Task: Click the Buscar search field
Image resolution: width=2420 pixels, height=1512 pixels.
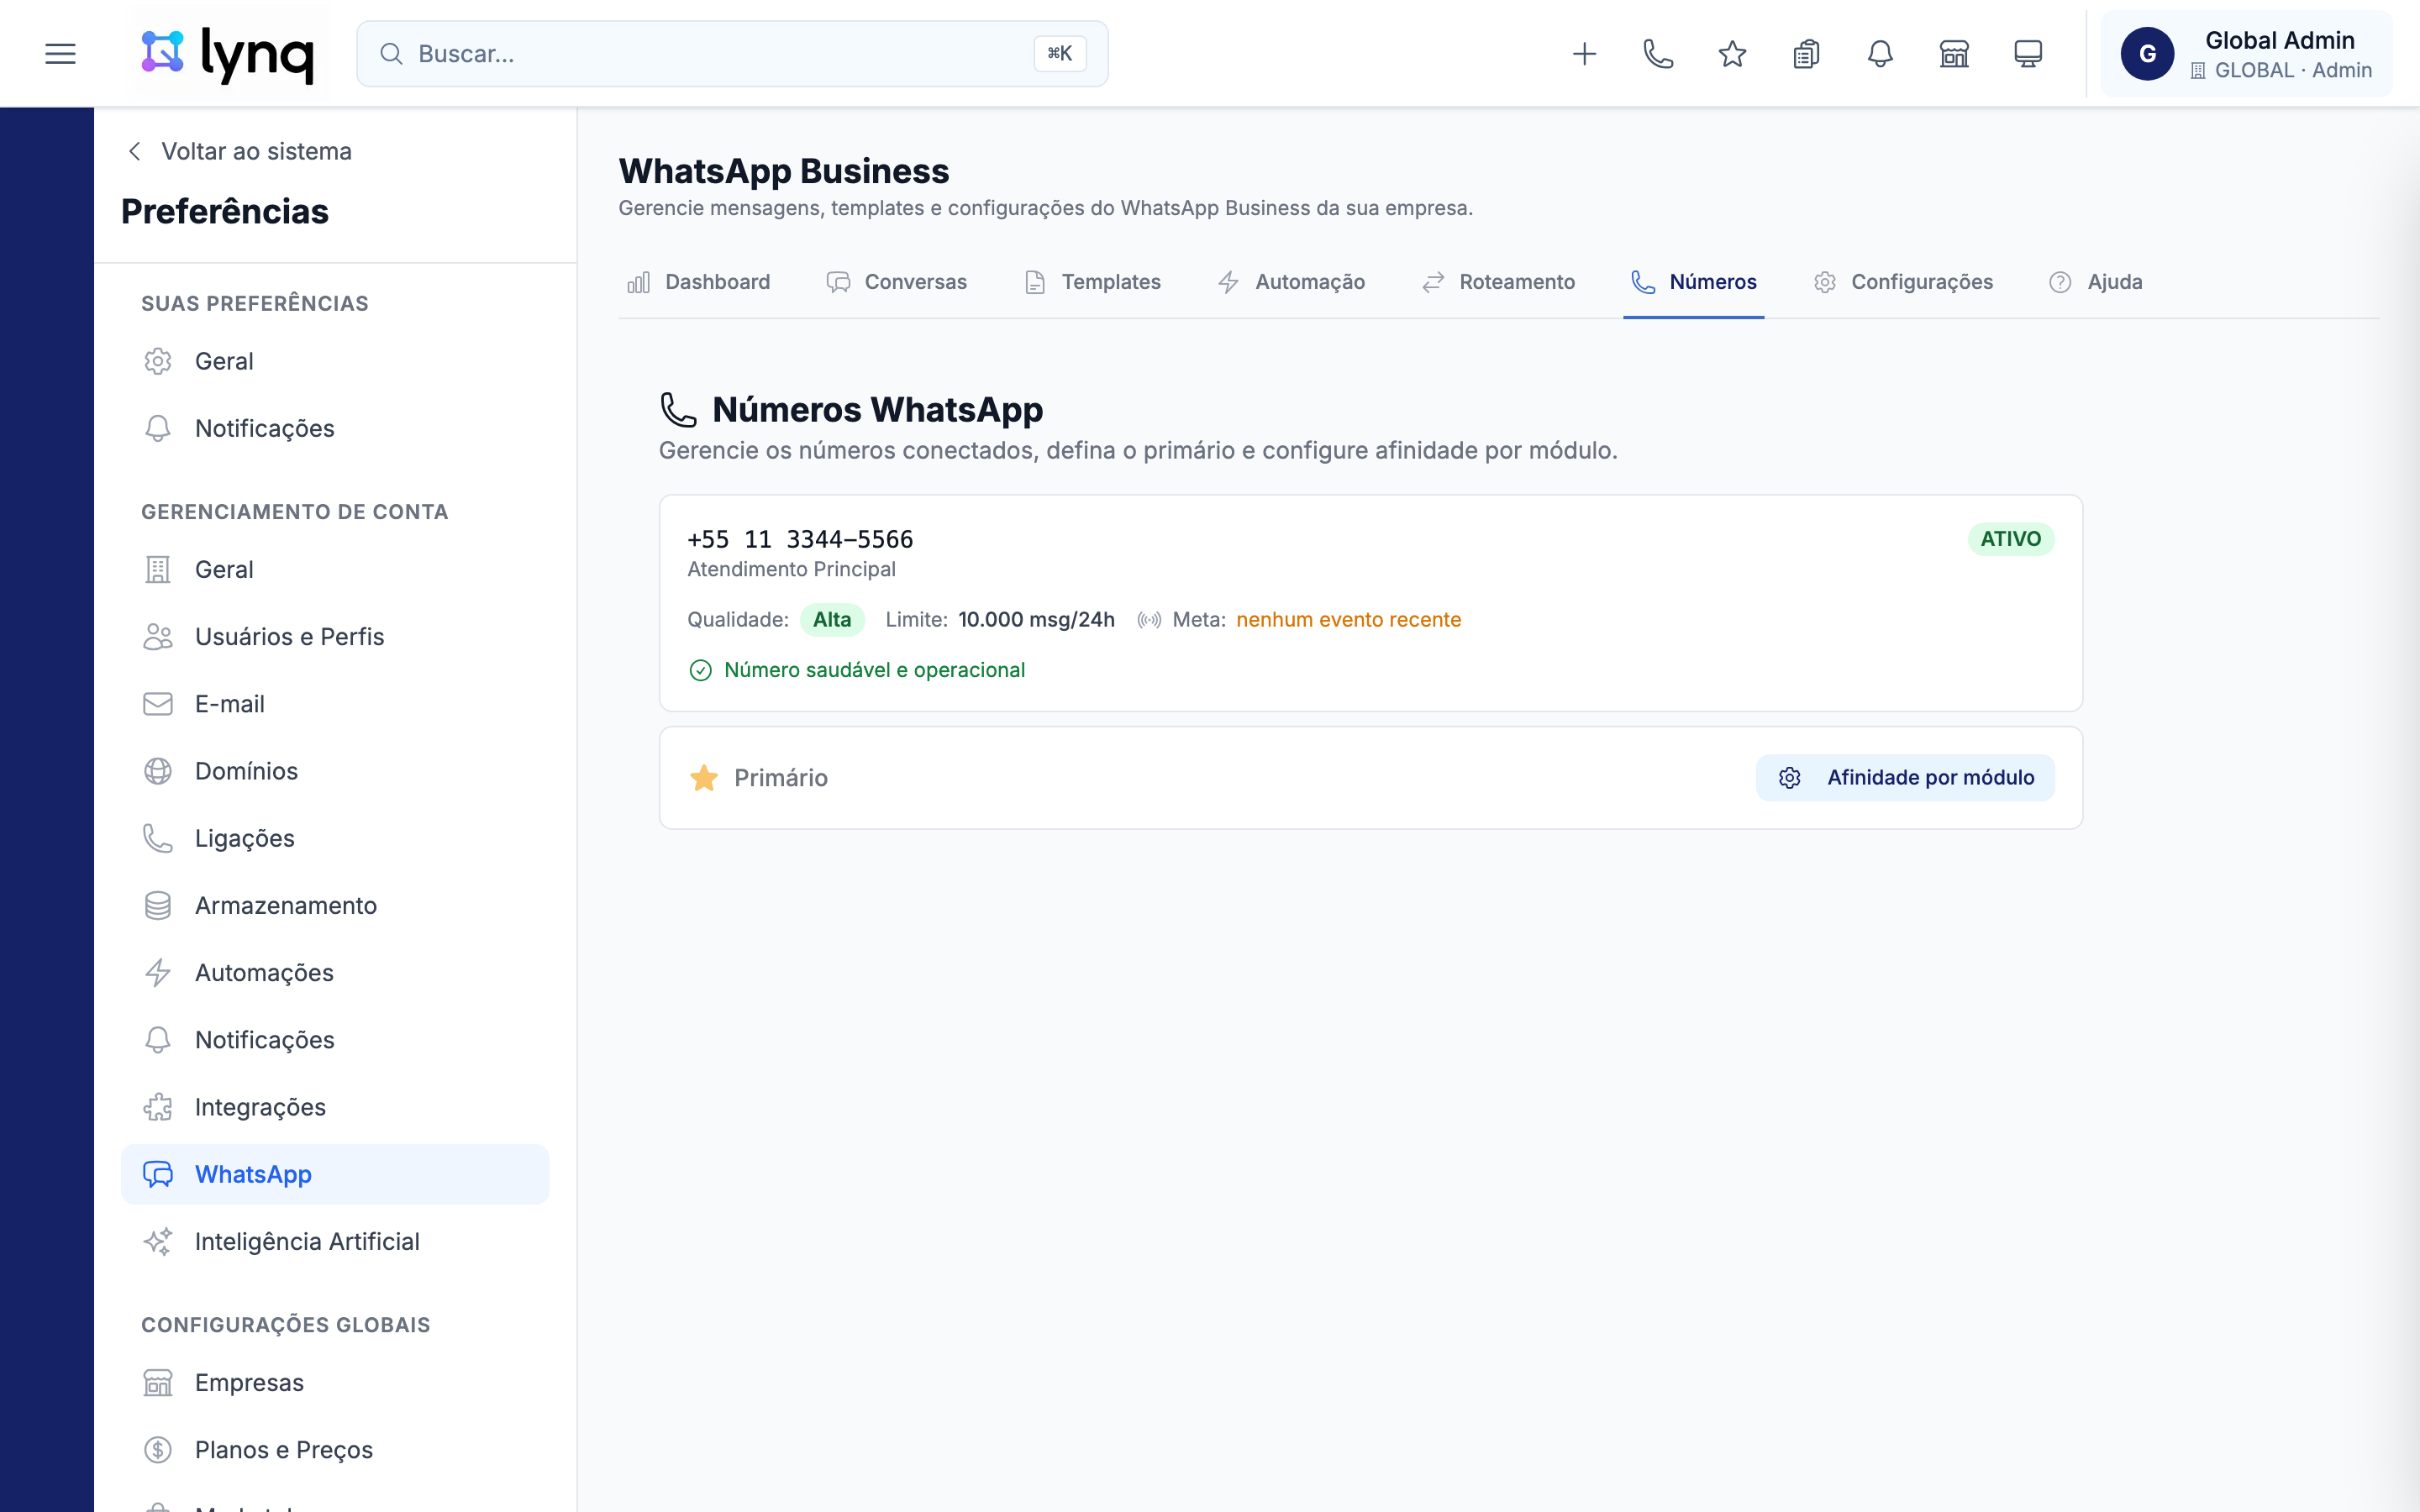Action: click(x=732, y=54)
